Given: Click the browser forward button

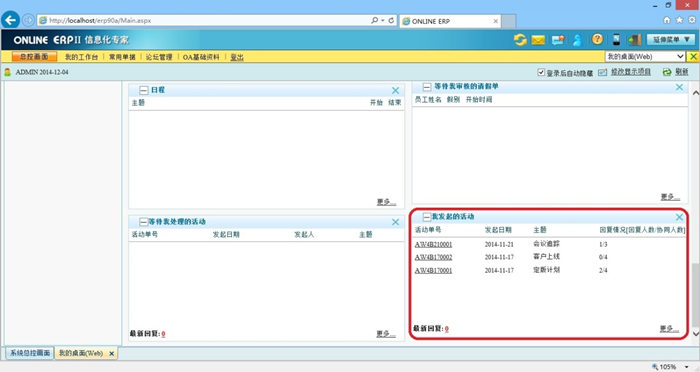Looking at the screenshot, I should pos(28,20).
